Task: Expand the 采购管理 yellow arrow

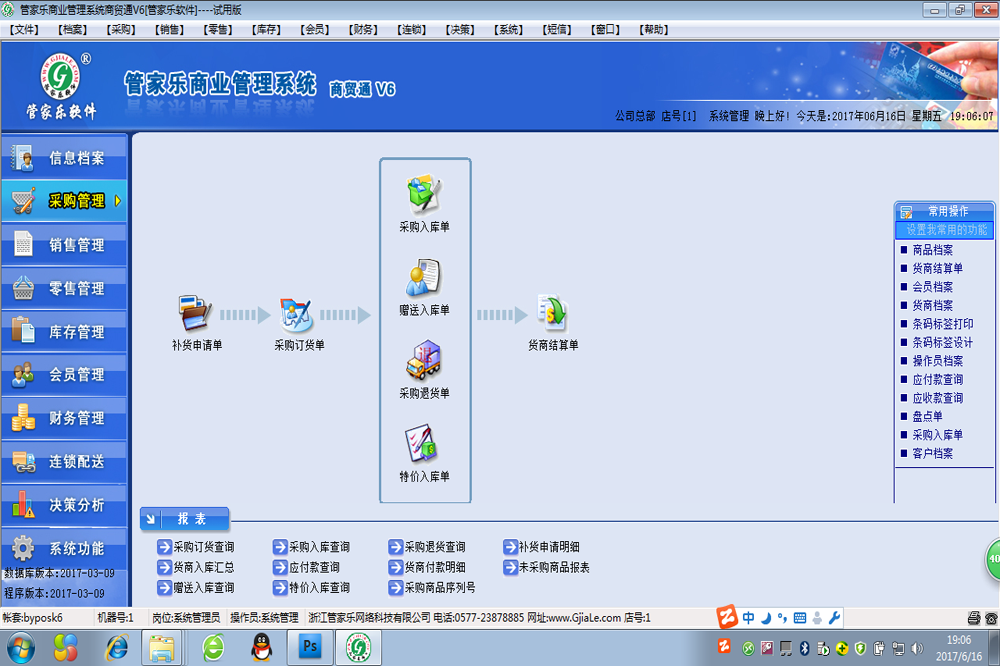Action: (x=118, y=201)
